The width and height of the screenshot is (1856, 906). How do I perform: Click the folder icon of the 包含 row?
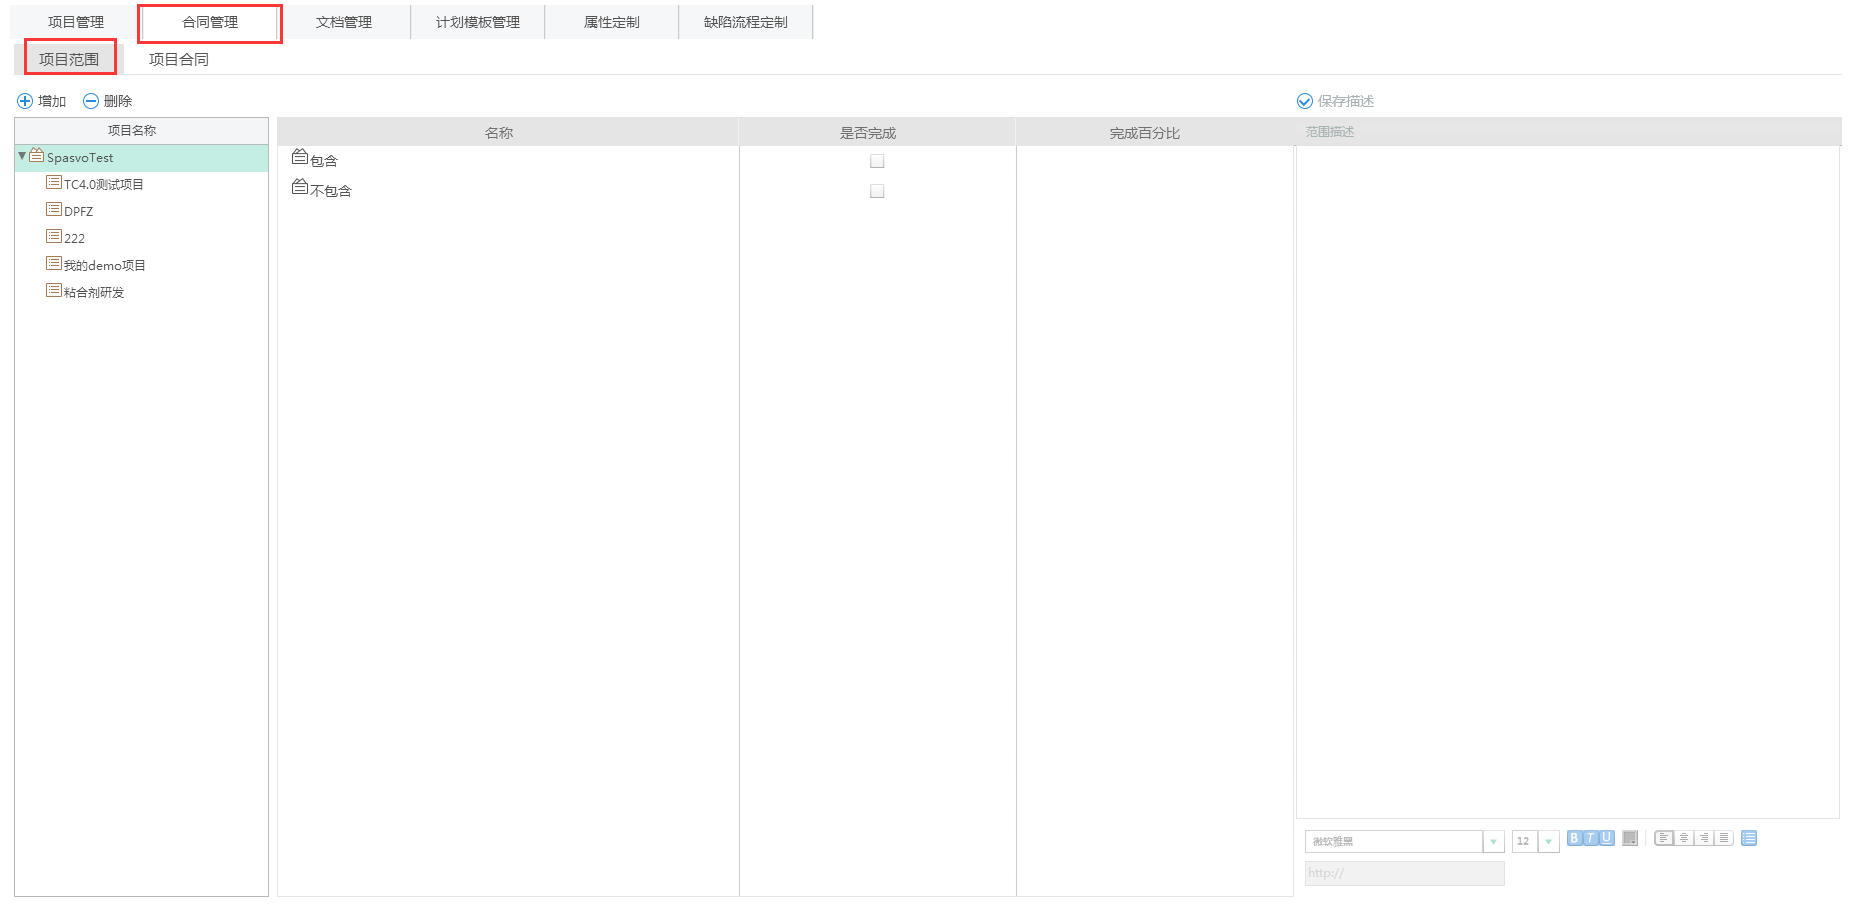(x=300, y=157)
